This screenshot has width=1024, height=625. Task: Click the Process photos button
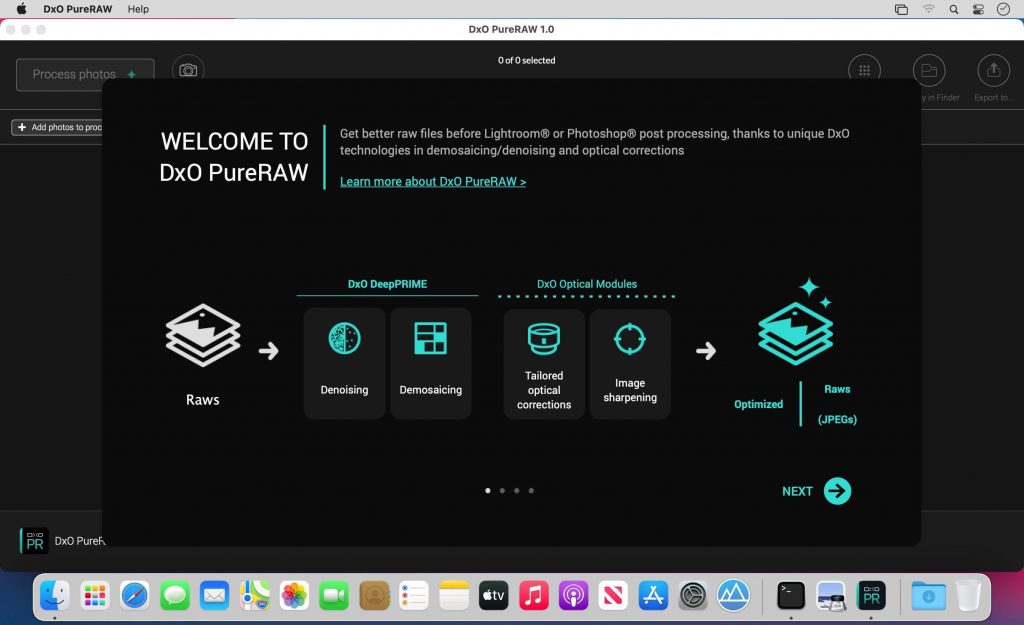click(85, 74)
